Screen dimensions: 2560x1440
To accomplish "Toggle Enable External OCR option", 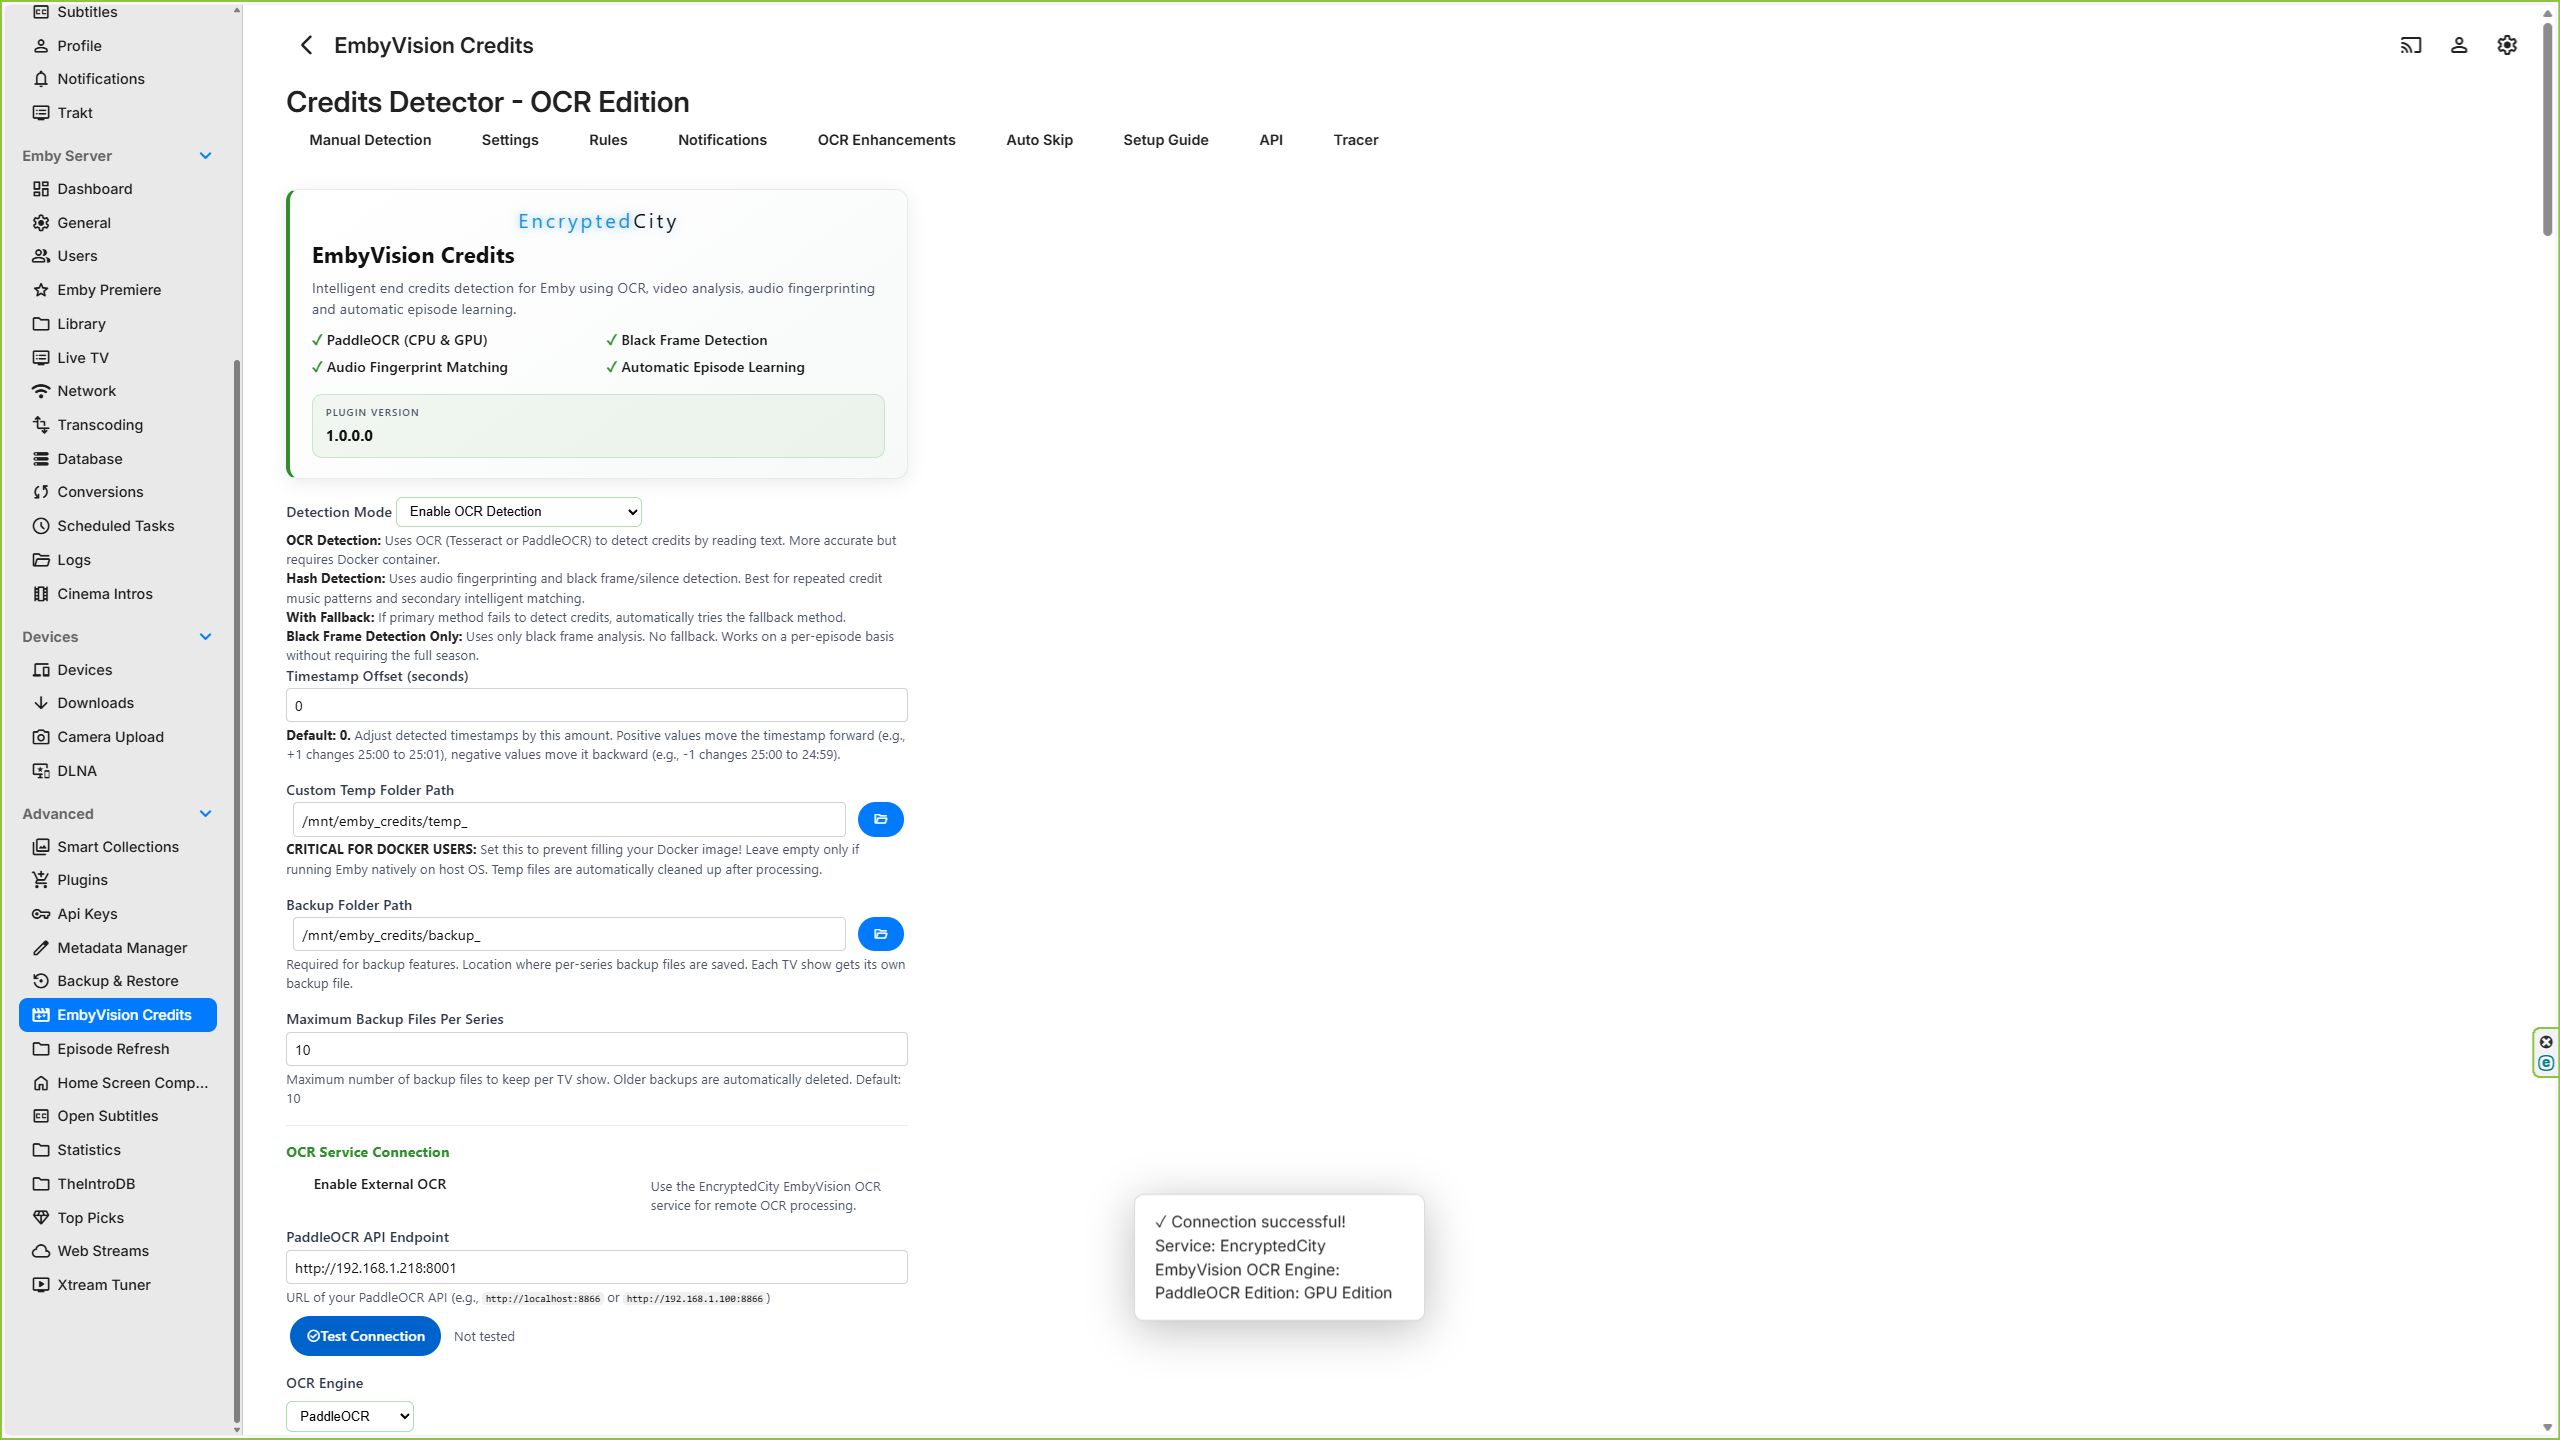I will [379, 1184].
